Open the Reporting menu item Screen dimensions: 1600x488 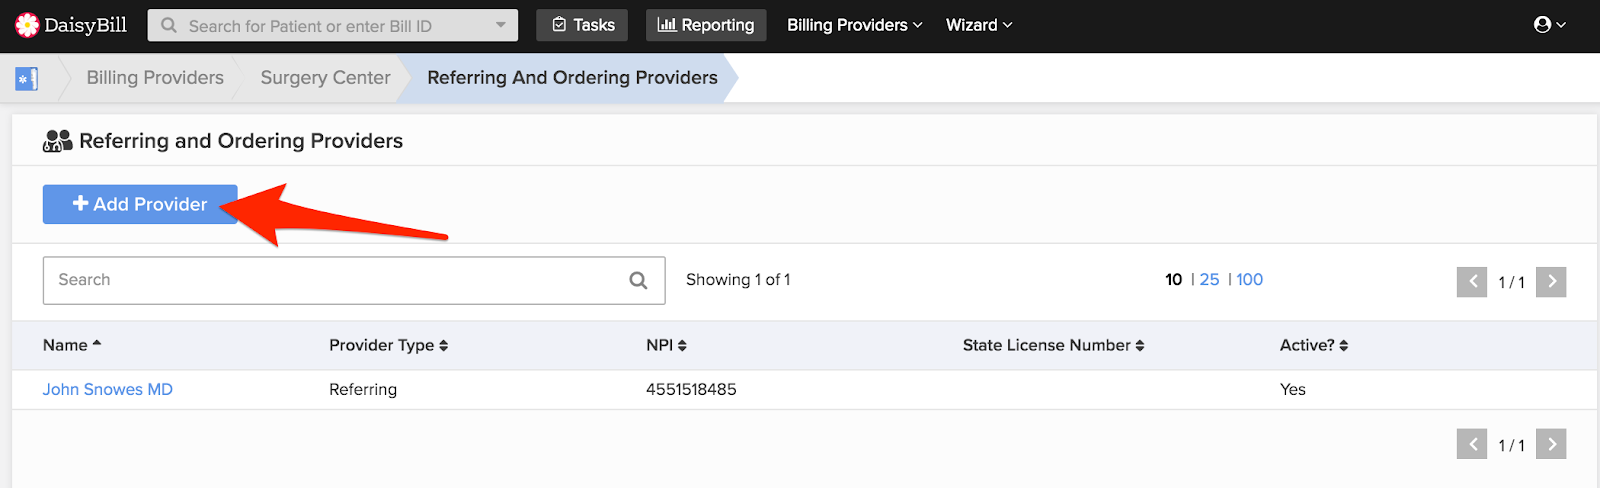coord(706,25)
